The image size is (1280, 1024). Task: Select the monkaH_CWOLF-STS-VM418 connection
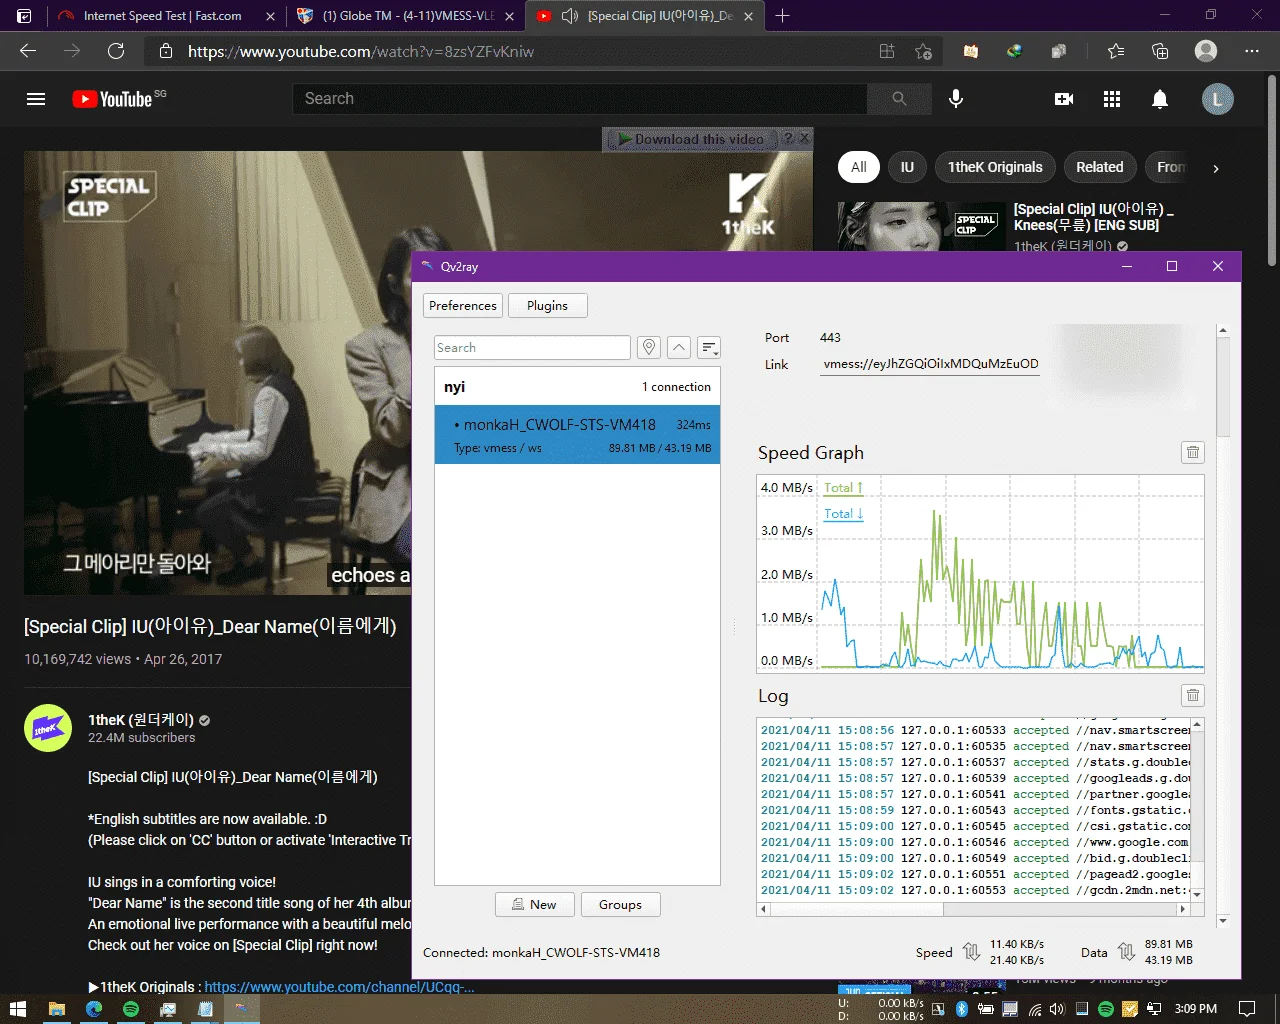pos(577,435)
